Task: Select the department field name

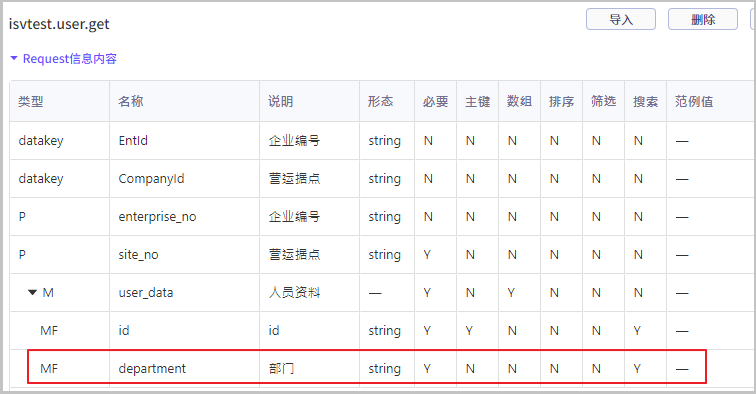Action: [152, 368]
